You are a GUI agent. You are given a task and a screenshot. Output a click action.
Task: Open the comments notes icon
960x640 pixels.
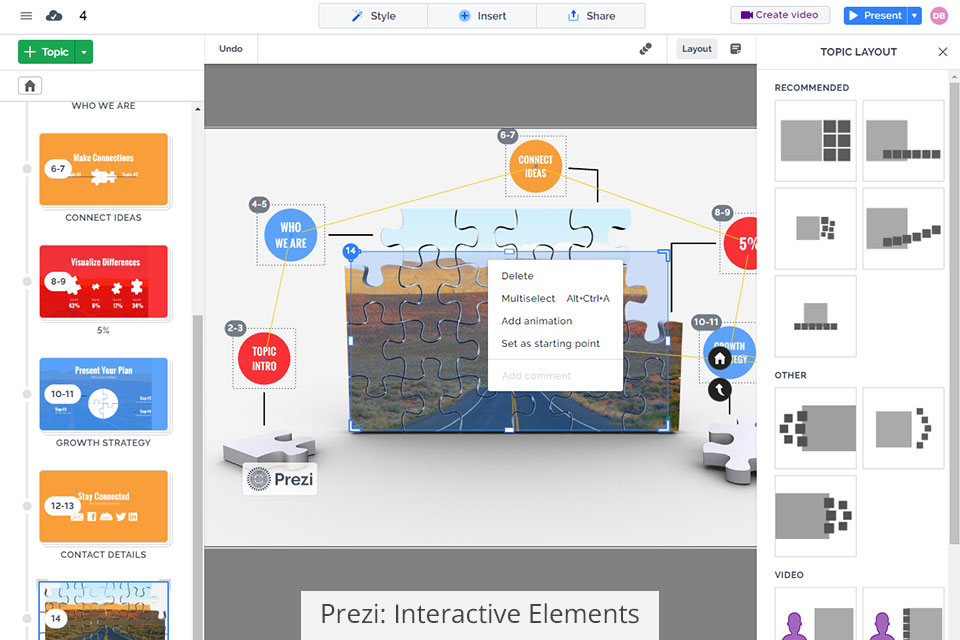coord(736,49)
